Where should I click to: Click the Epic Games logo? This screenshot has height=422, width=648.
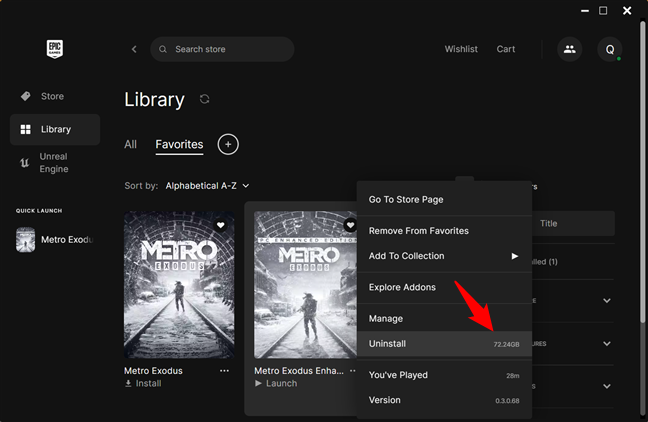click(x=55, y=49)
